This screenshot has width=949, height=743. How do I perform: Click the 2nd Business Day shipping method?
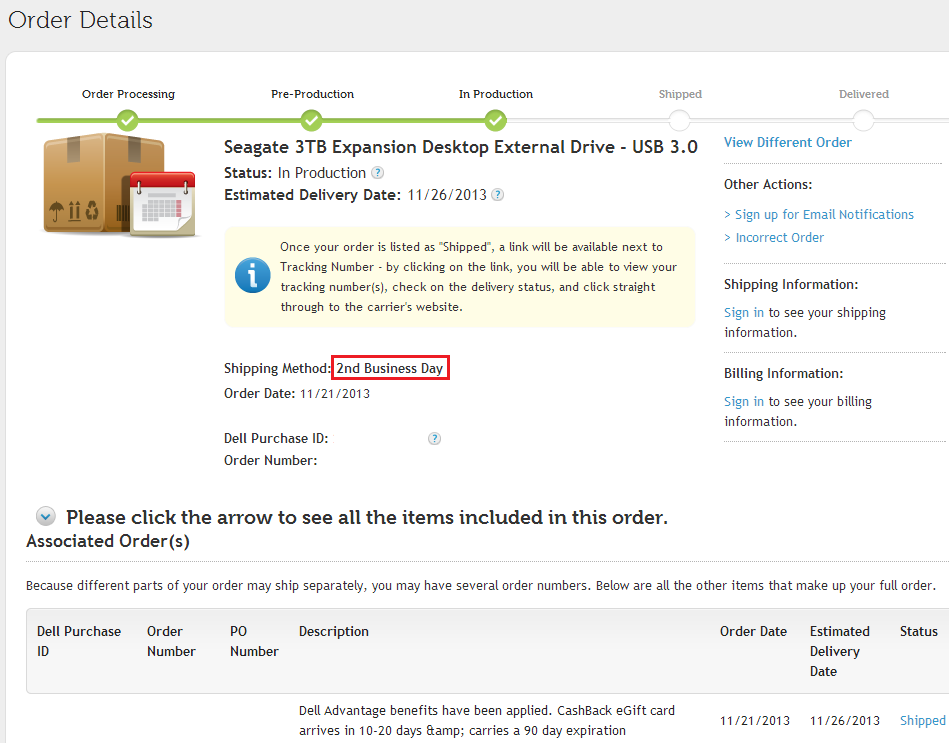pos(390,368)
